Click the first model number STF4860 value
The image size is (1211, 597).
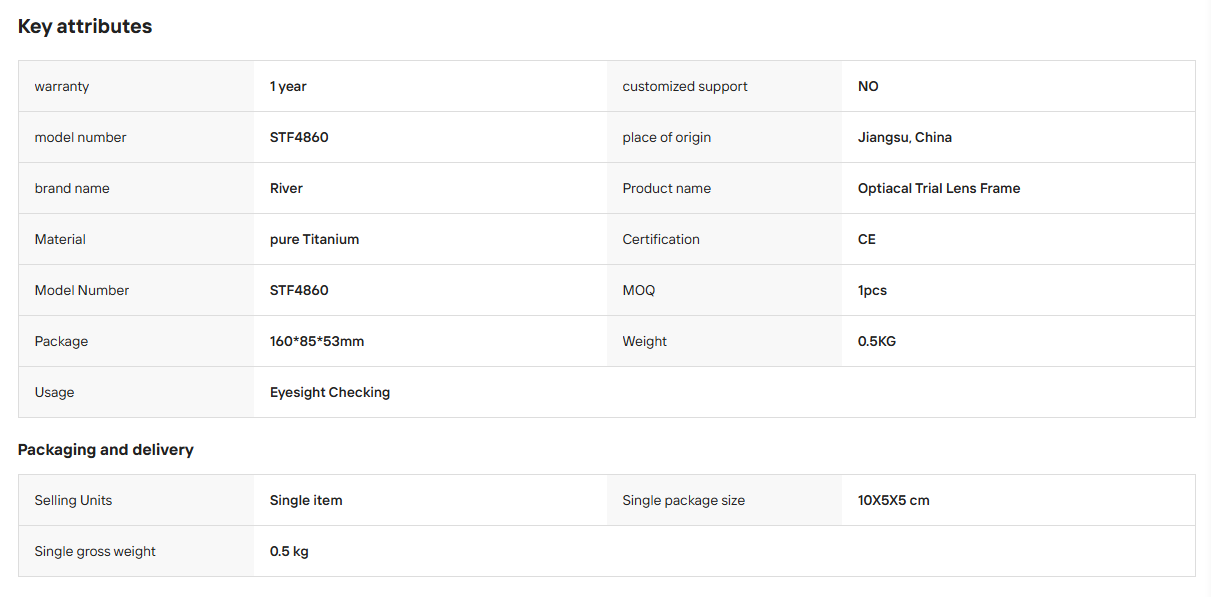[x=299, y=137]
